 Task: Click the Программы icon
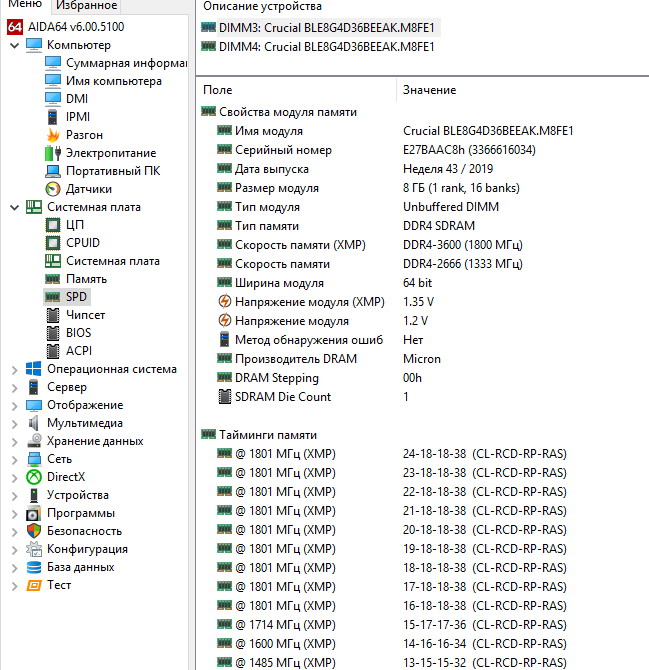tap(34, 513)
